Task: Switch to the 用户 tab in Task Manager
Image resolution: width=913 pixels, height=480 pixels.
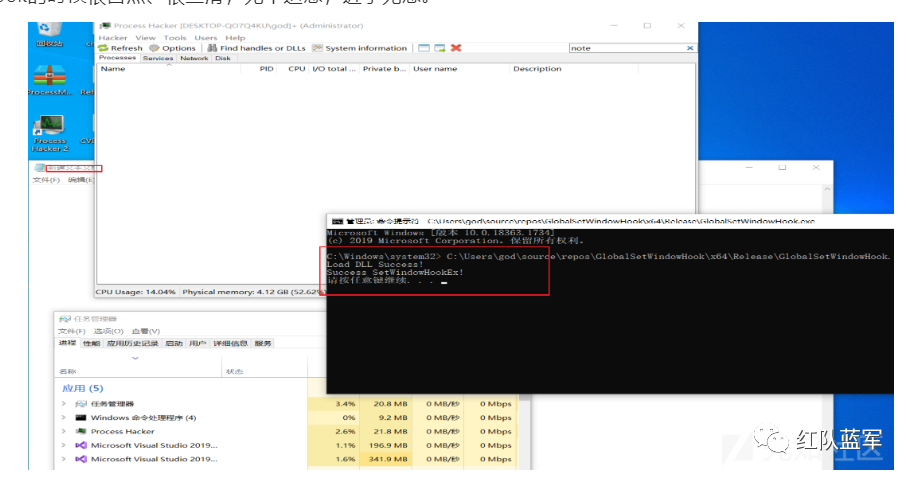Action: point(198,344)
